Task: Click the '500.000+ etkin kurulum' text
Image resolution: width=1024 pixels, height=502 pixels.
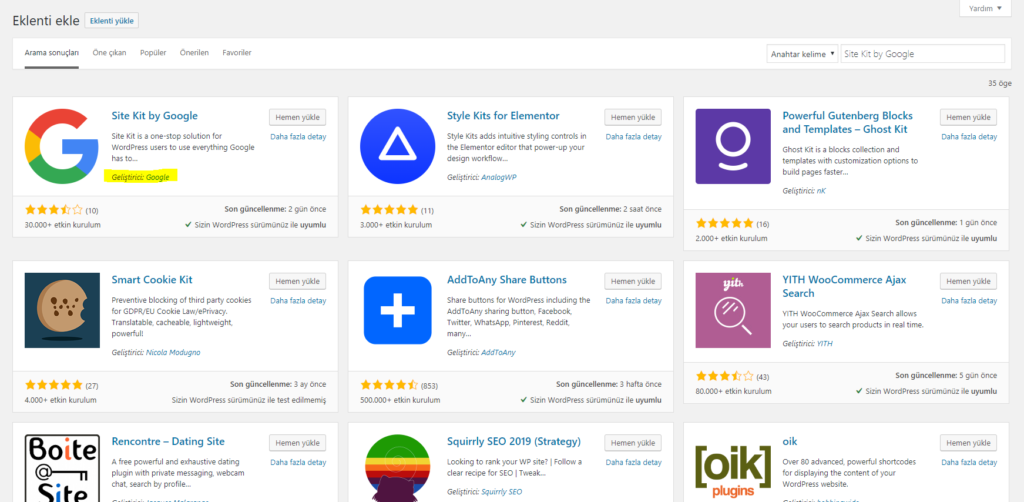Action: pyautogui.click(x=400, y=400)
